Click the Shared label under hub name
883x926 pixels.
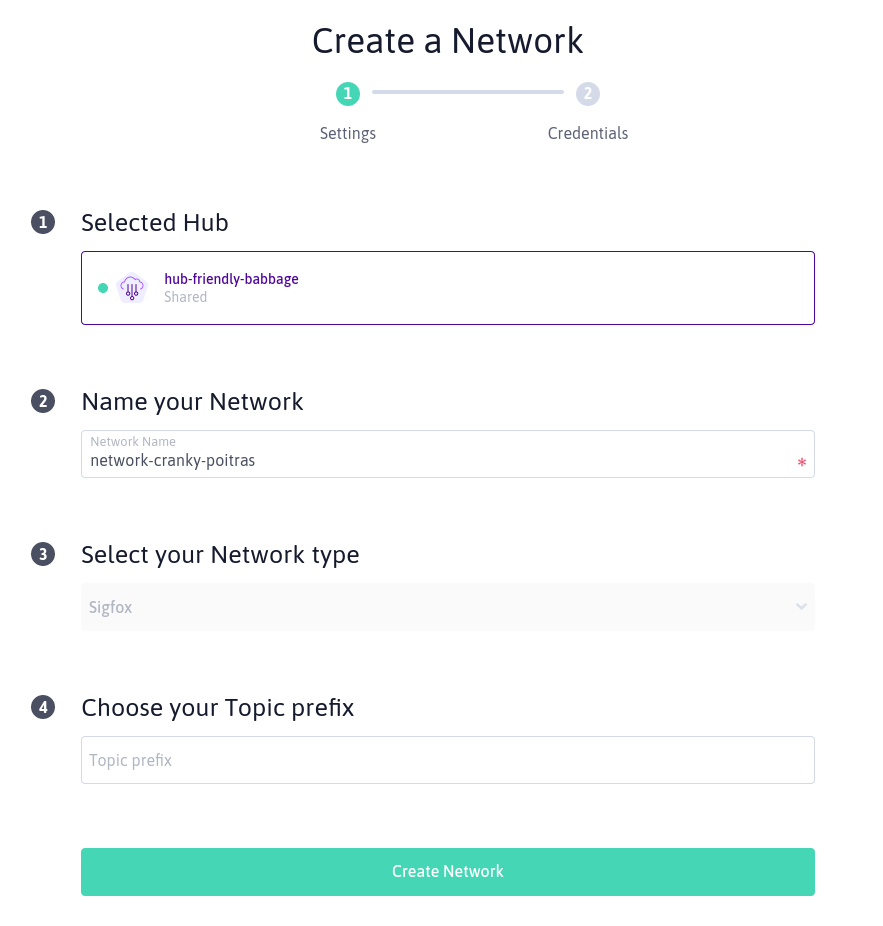pyautogui.click(x=186, y=297)
